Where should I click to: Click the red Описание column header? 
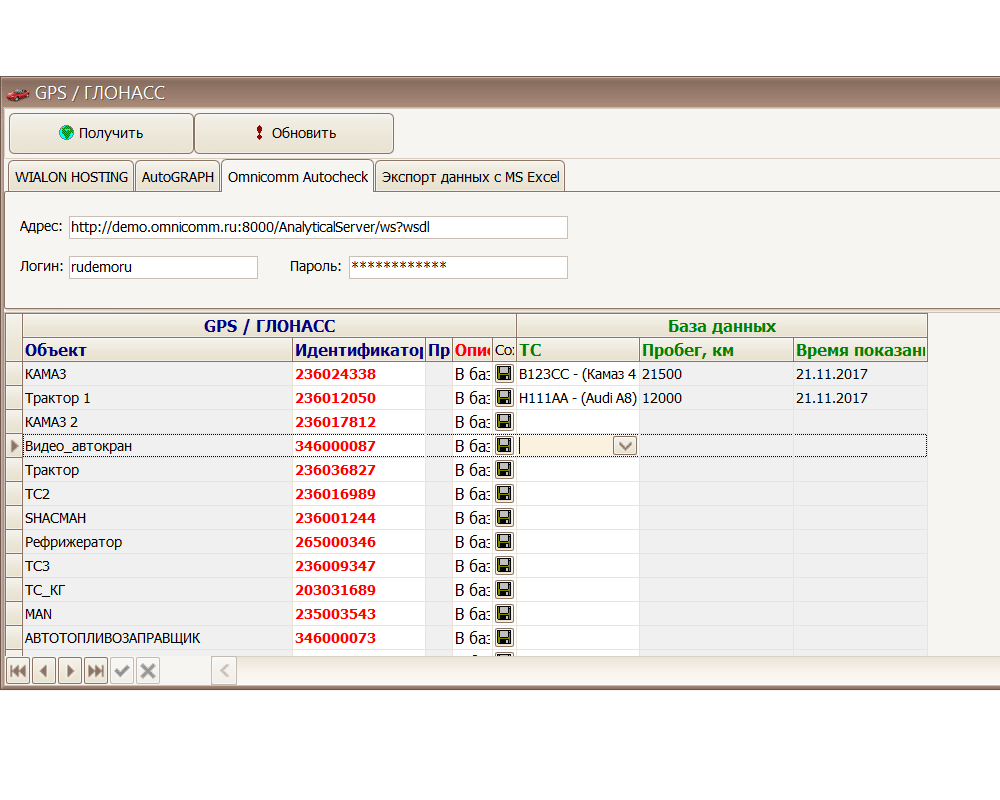pos(473,350)
